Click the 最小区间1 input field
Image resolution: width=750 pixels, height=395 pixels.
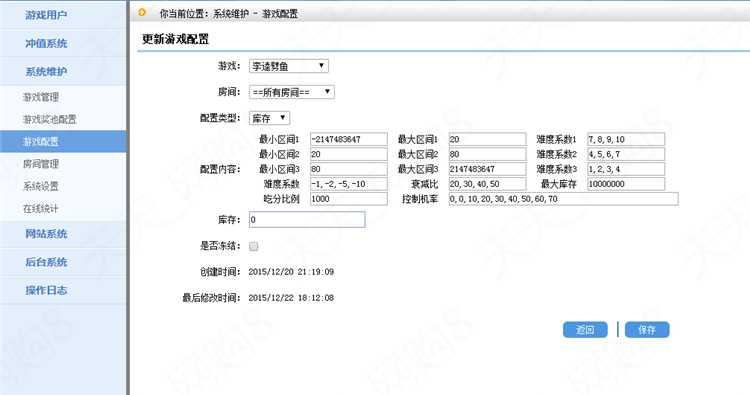pos(349,139)
